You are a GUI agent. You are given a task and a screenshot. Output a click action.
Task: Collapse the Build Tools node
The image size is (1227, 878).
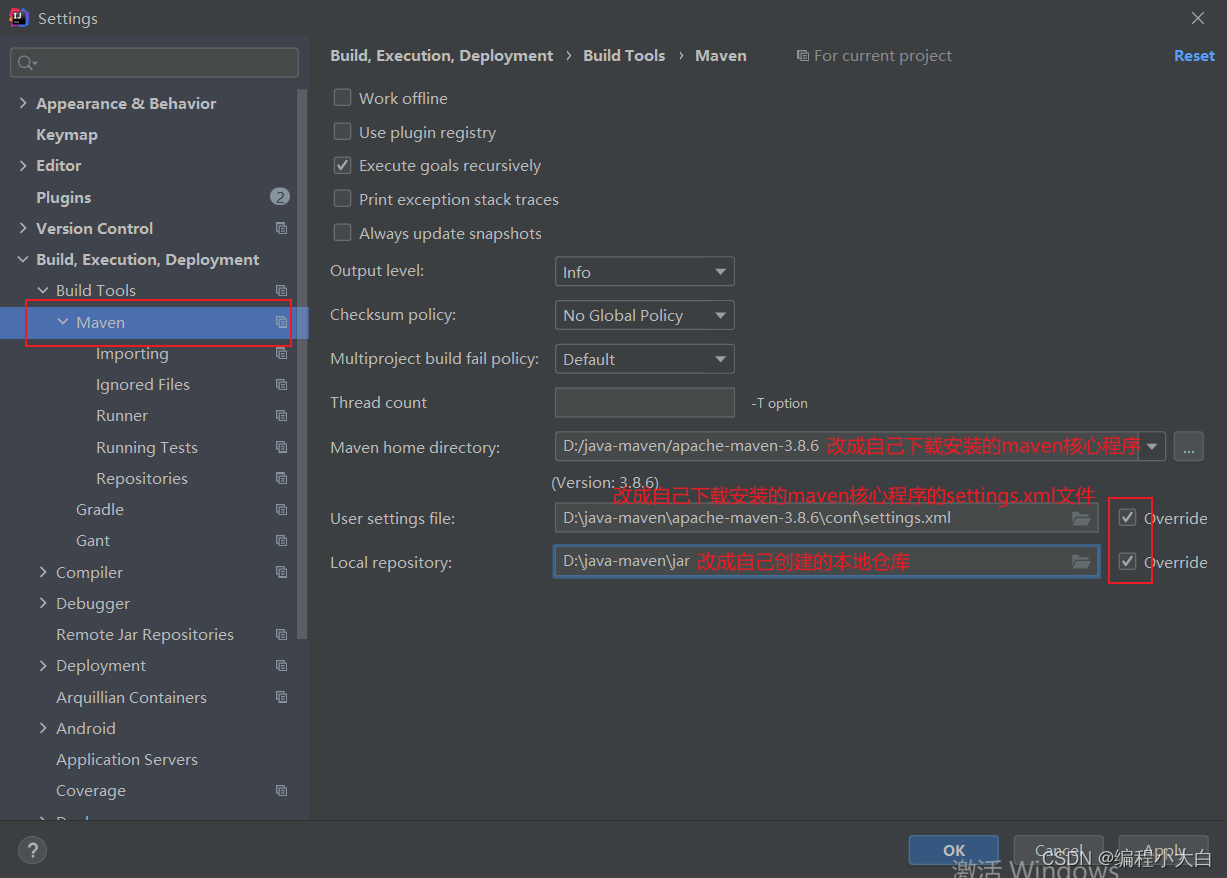(43, 290)
